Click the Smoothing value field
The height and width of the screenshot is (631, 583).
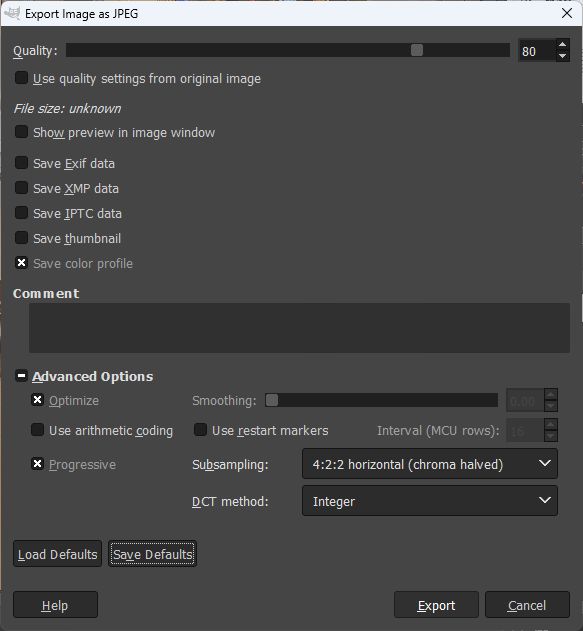click(525, 400)
